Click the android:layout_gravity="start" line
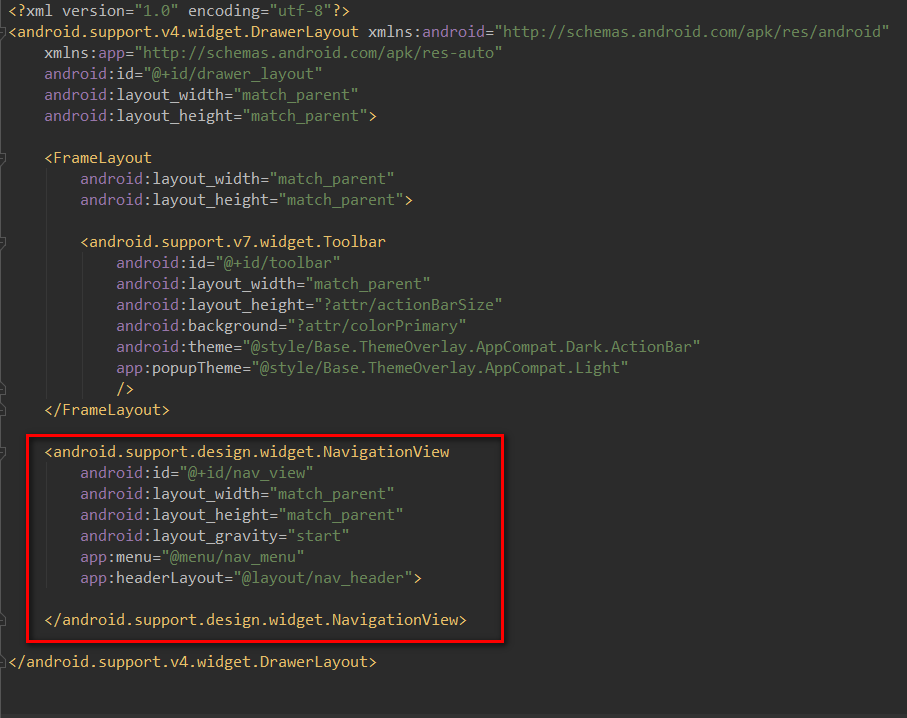 pos(215,536)
